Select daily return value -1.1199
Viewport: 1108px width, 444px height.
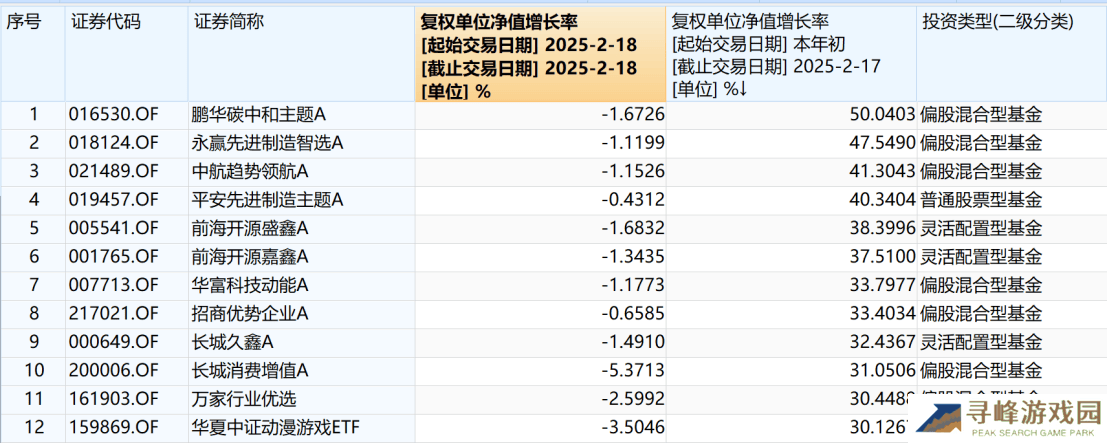click(633, 144)
